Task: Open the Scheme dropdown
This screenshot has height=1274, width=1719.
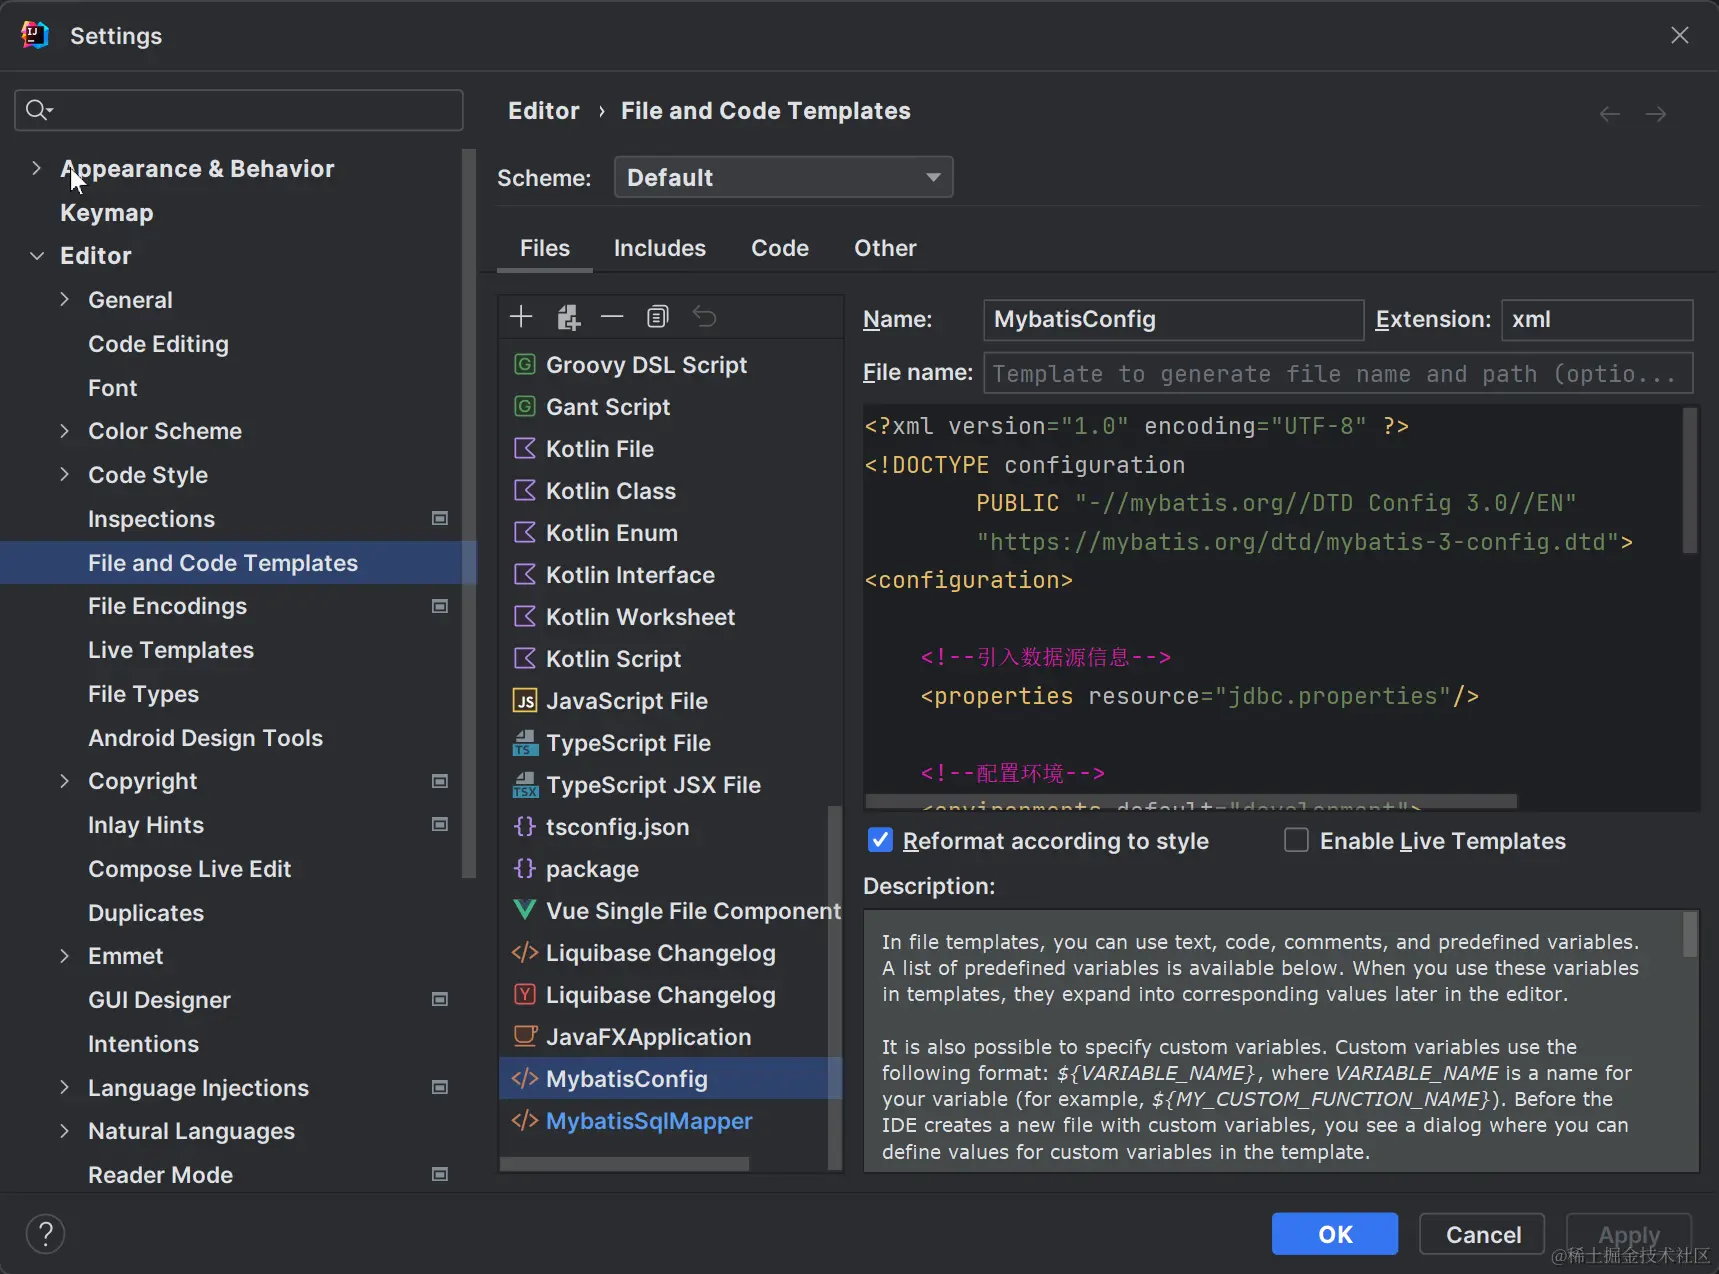Action: pyautogui.click(x=783, y=177)
